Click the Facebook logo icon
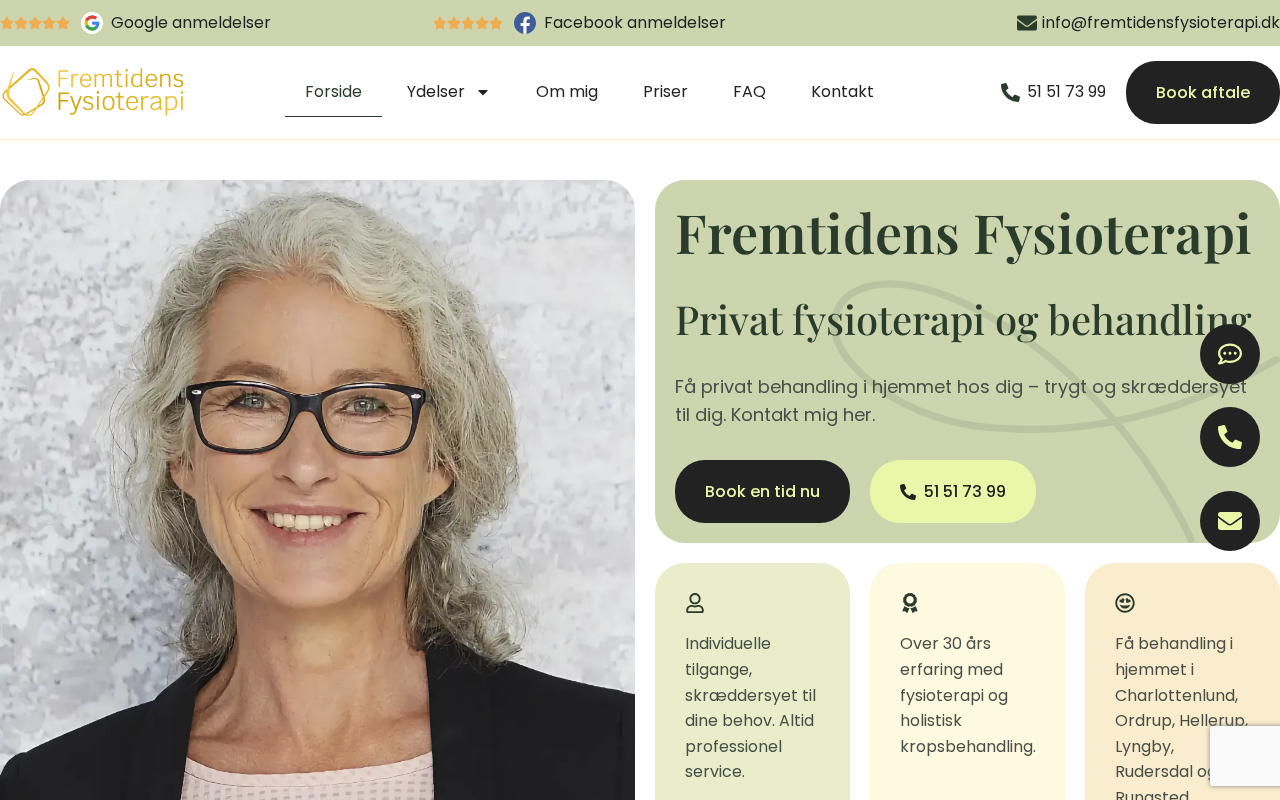 525,23
